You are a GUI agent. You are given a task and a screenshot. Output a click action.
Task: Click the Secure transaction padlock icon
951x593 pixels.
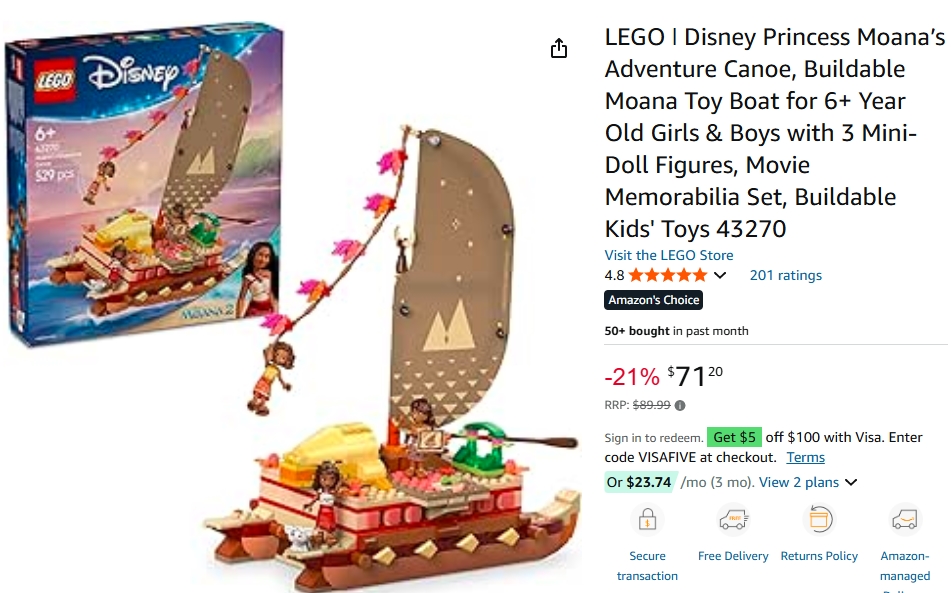click(647, 520)
